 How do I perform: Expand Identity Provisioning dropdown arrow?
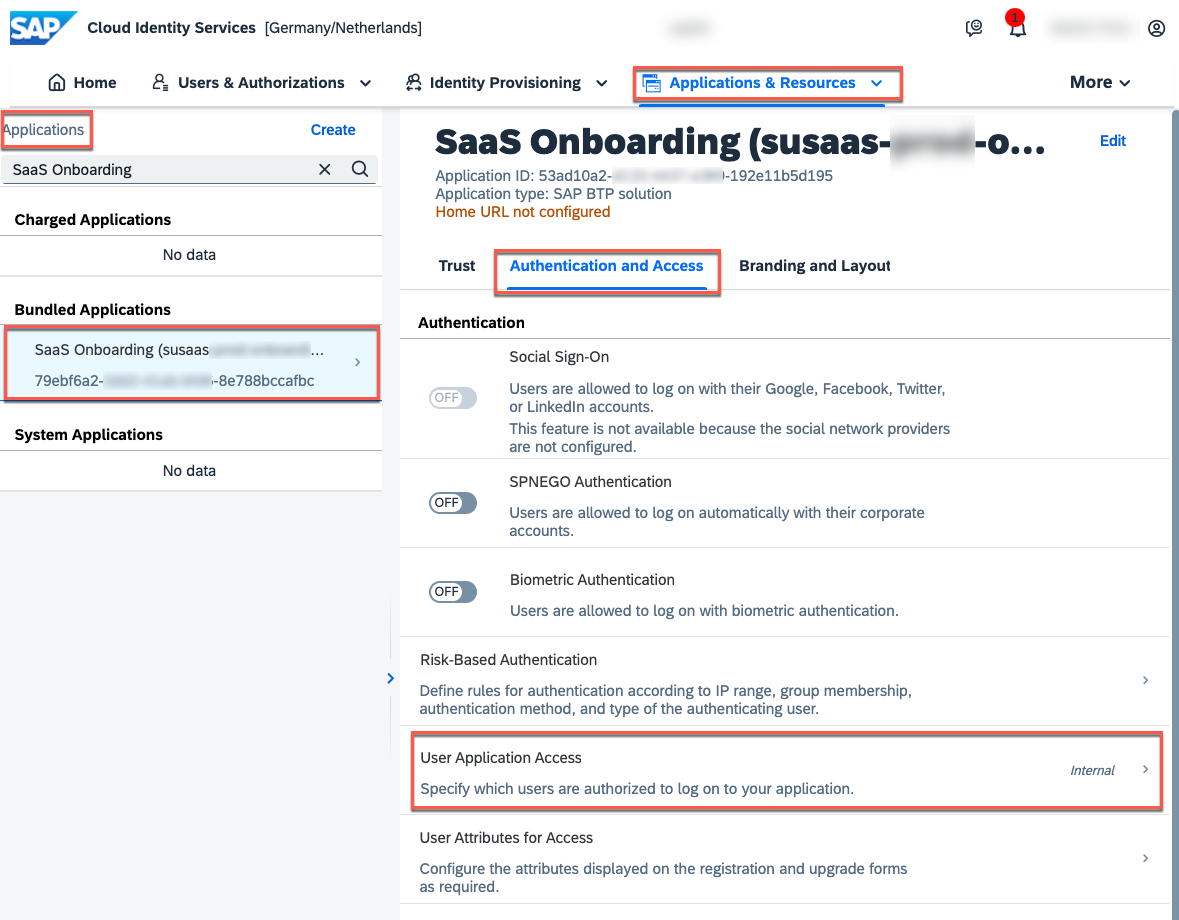[x=602, y=83]
